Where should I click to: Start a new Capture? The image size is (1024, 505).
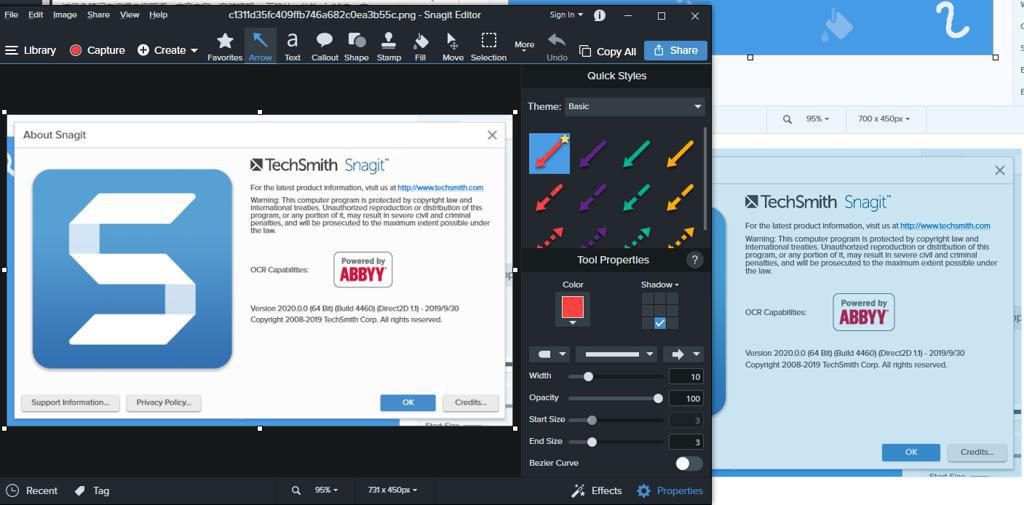pos(97,50)
